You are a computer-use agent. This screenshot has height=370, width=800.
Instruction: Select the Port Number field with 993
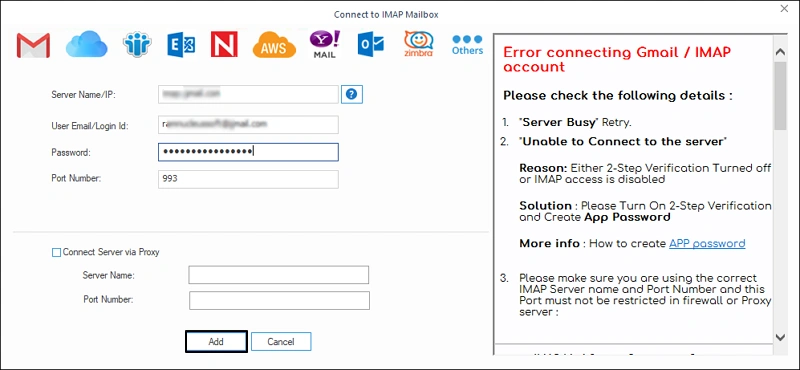pyautogui.click(x=248, y=179)
